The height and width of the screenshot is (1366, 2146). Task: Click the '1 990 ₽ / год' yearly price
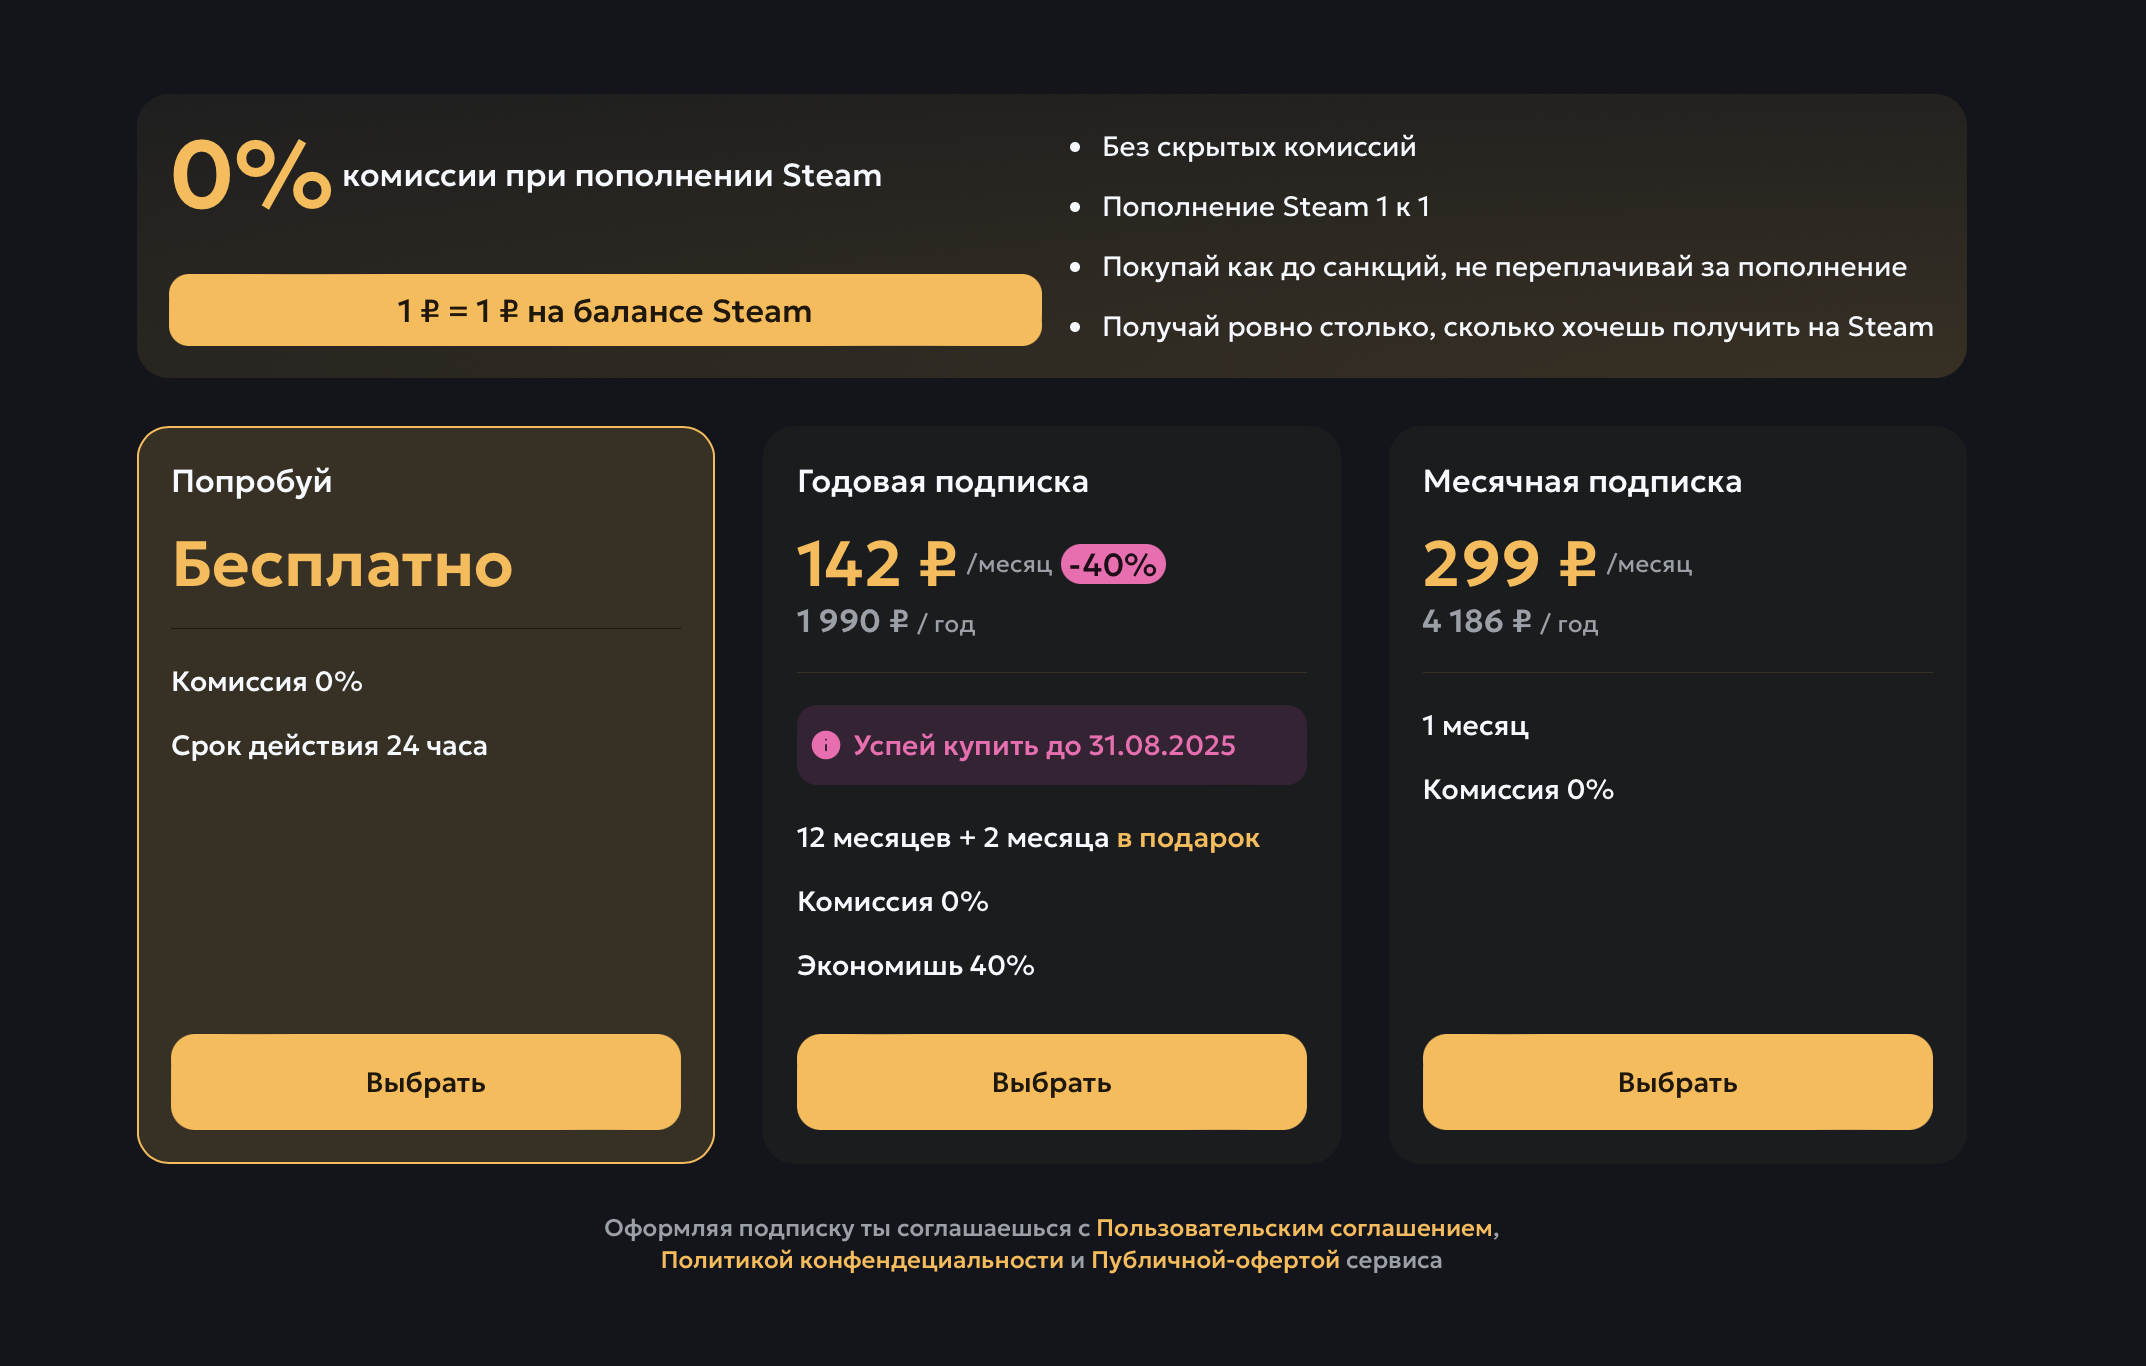(885, 621)
